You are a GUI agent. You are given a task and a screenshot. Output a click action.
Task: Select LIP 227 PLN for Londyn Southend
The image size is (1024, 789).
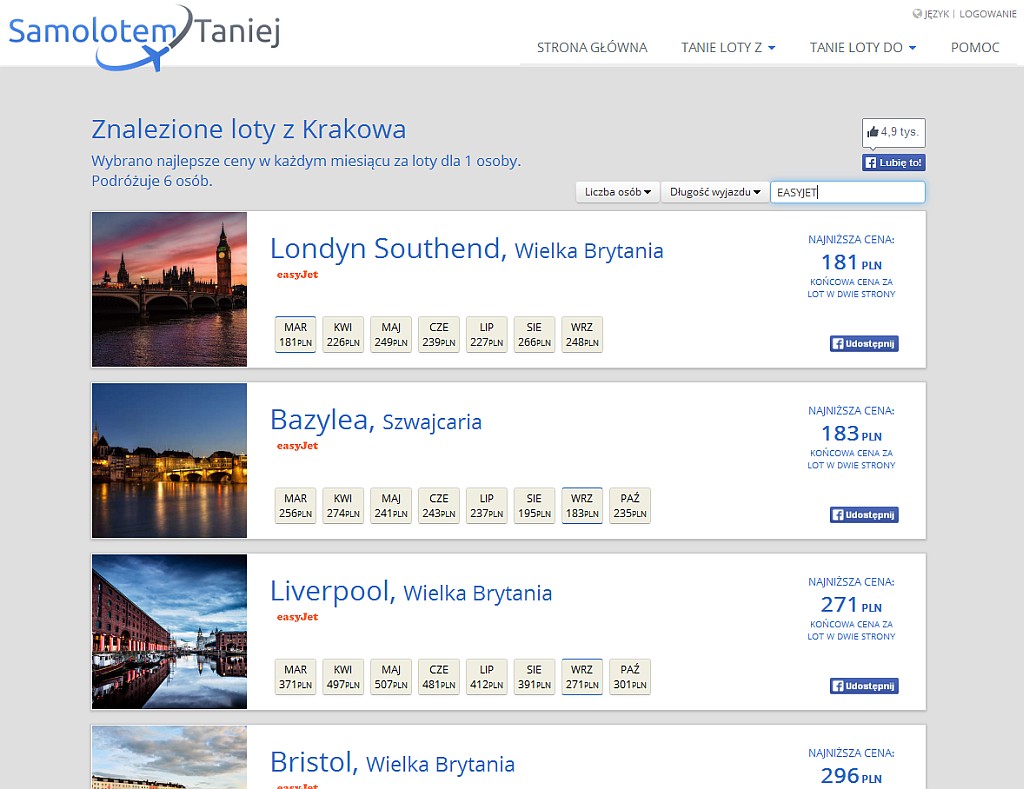(x=487, y=334)
